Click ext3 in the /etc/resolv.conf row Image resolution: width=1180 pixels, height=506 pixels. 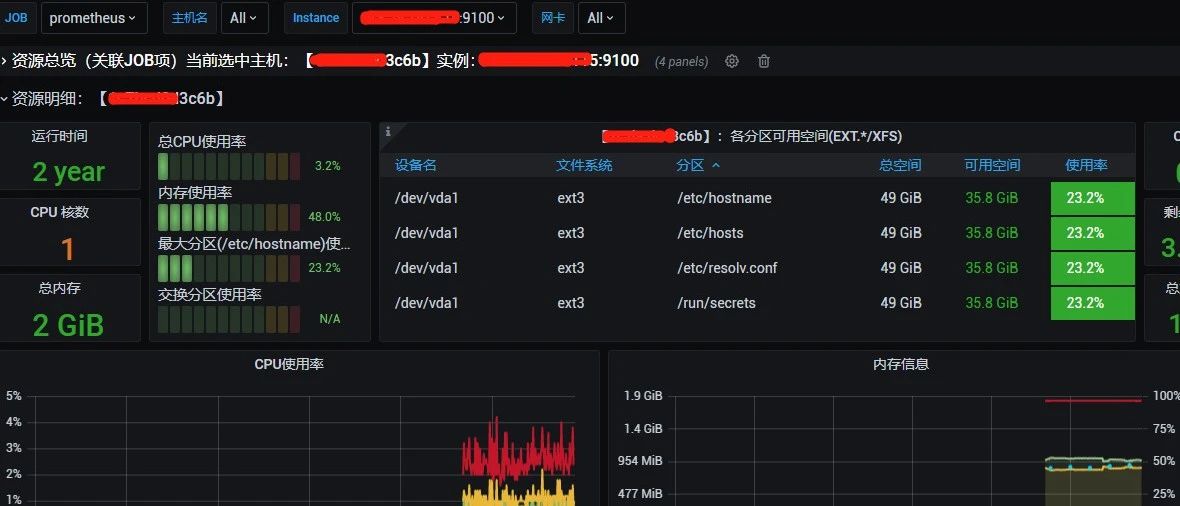(570, 267)
